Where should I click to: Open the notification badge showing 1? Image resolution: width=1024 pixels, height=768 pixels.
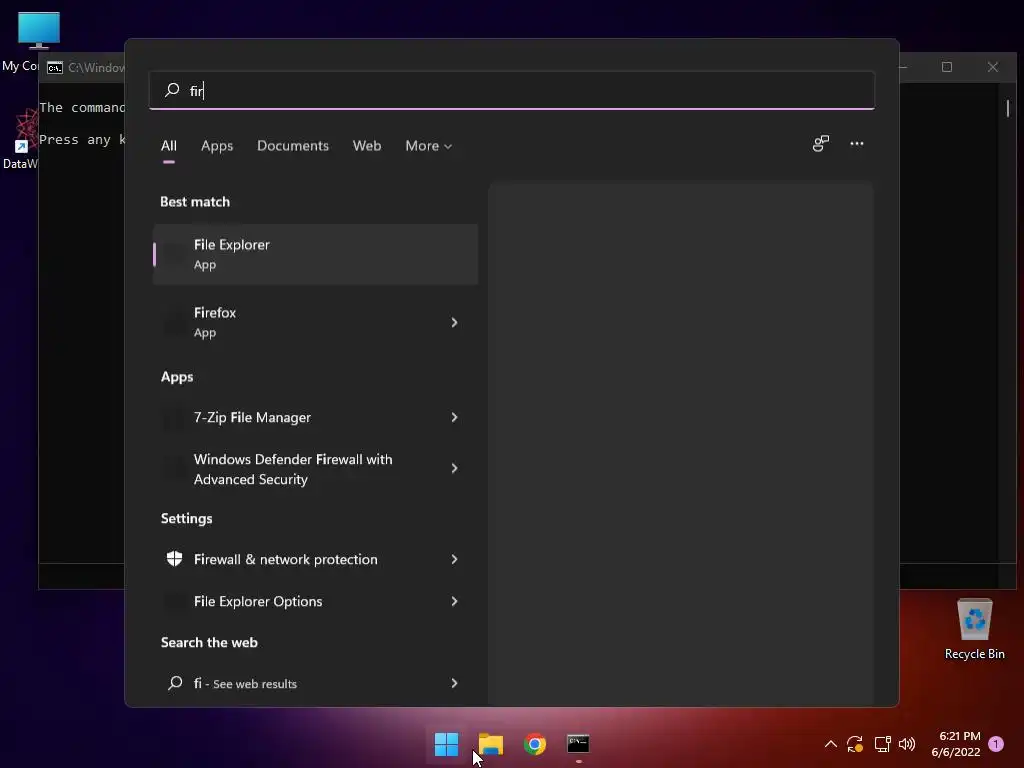[996, 744]
